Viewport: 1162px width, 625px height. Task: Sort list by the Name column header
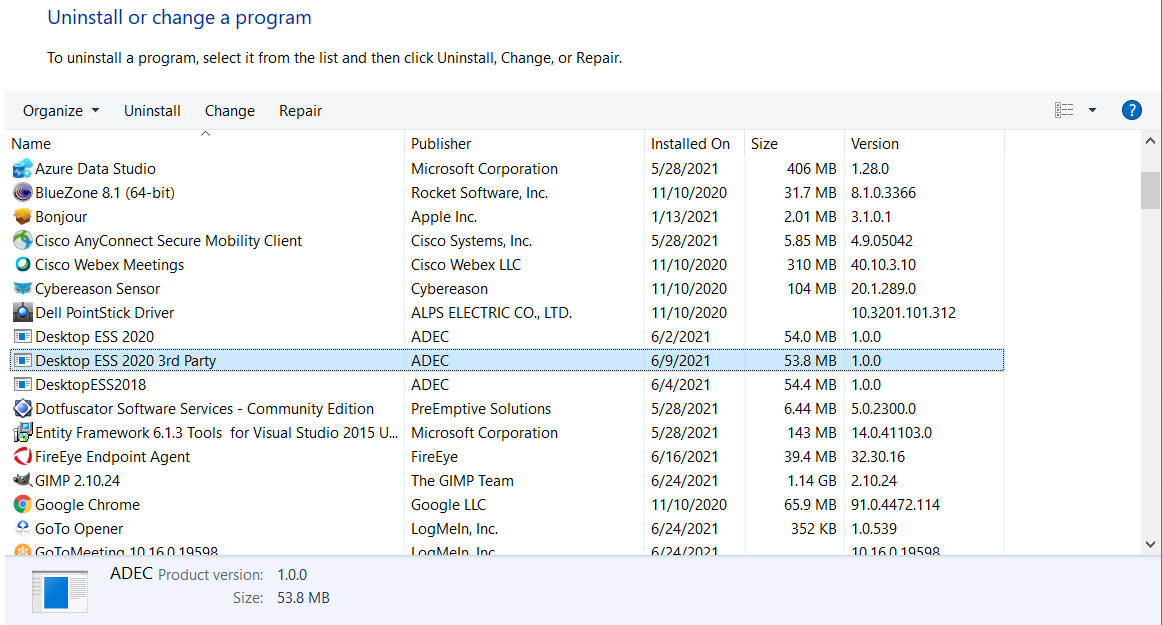pos(31,144)
